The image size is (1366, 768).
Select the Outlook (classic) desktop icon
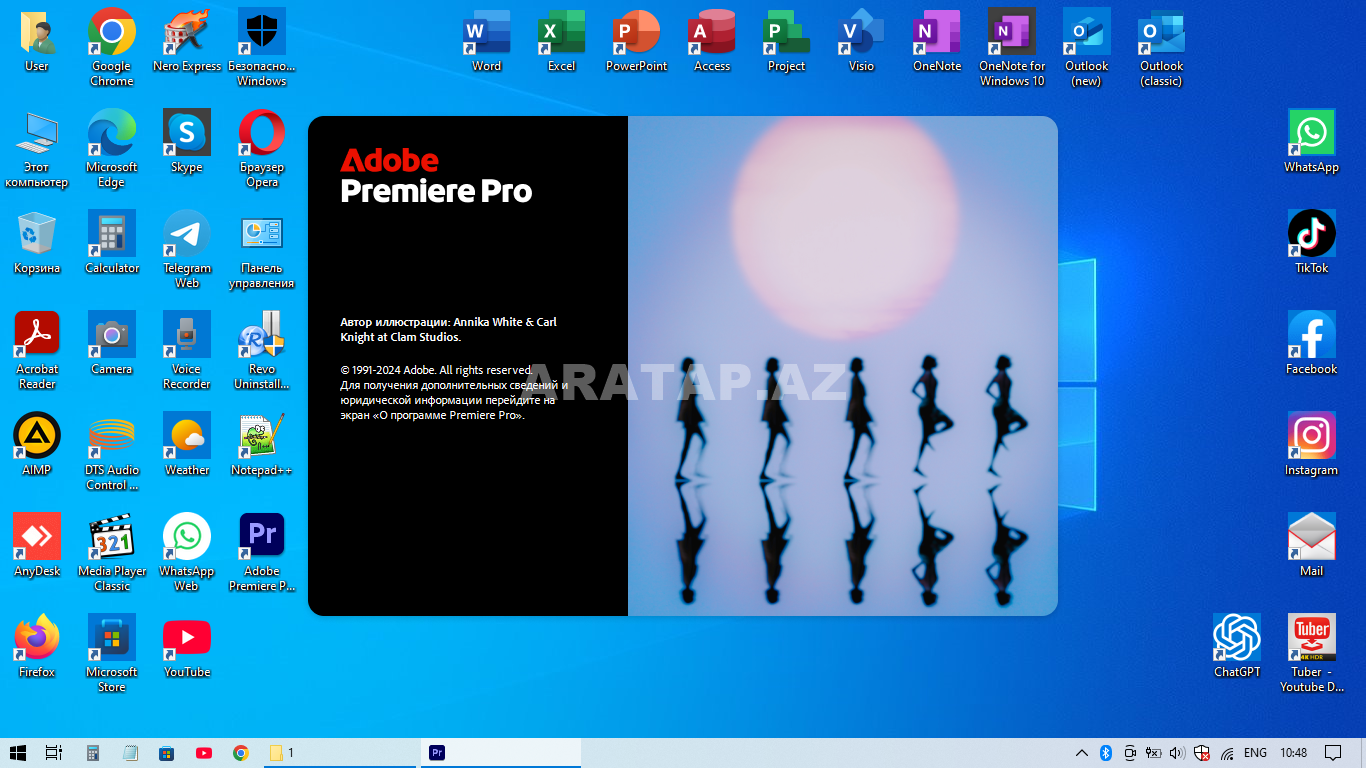click(1162, 47)
